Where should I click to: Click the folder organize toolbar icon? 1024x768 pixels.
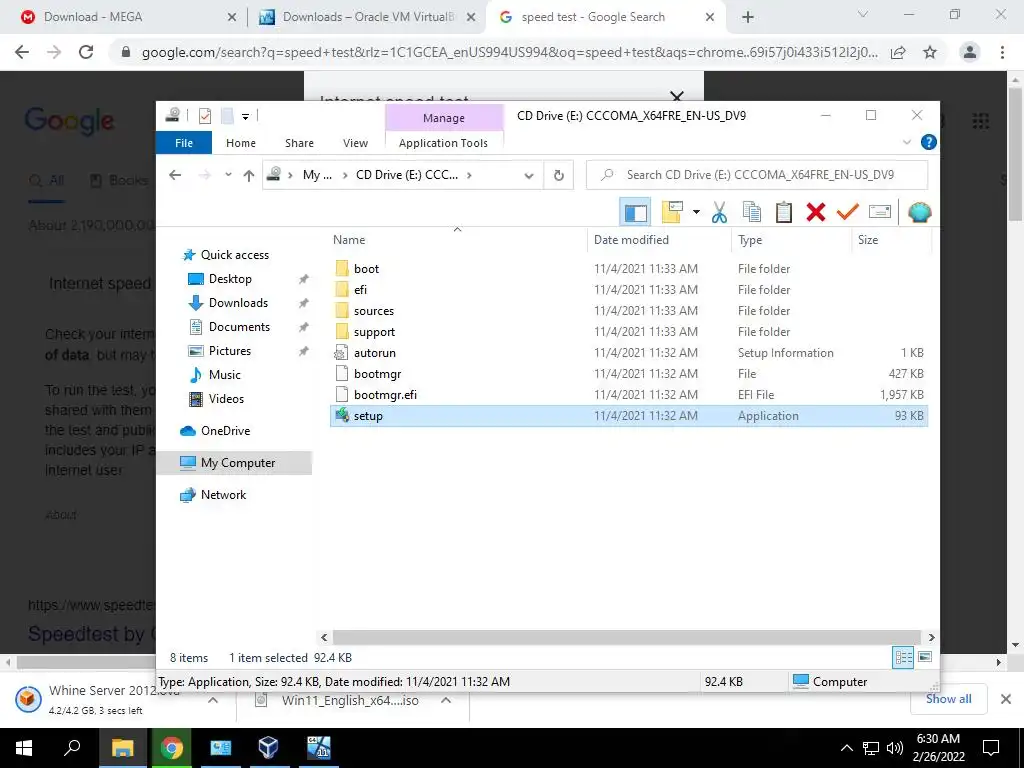(672, 212)
